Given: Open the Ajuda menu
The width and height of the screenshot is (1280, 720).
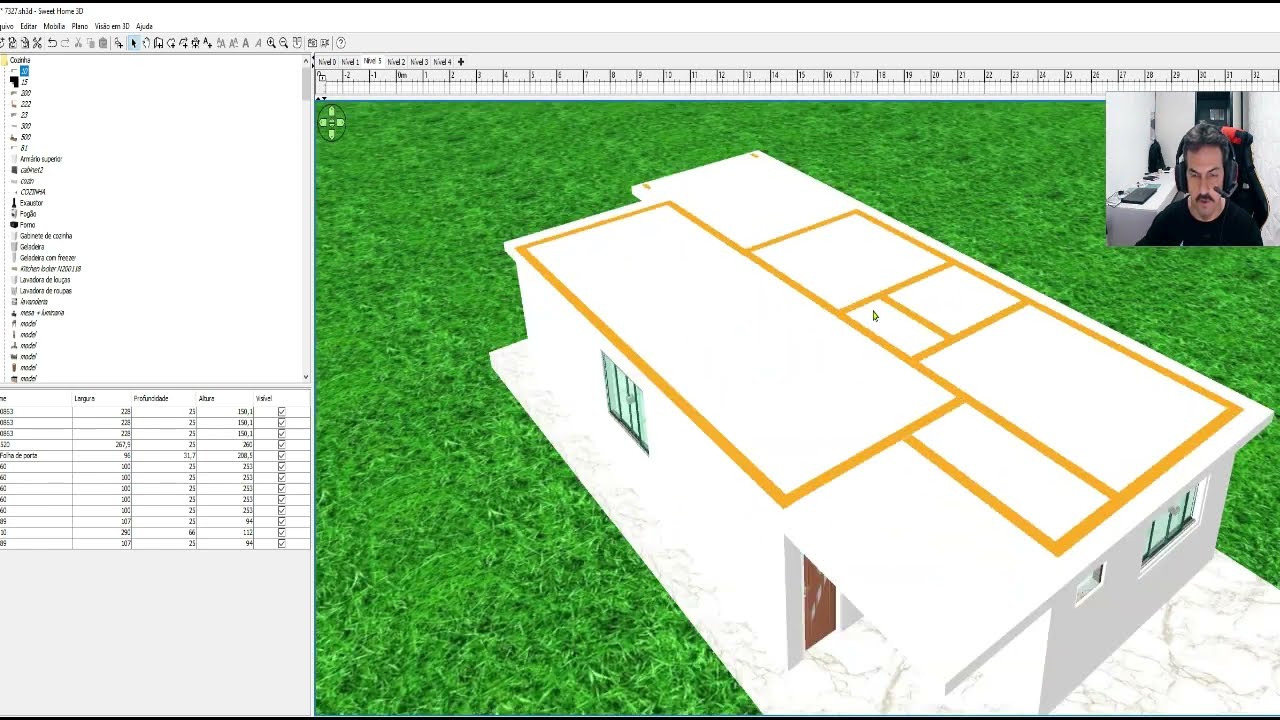Looking at the screenshot, I should point(144,26).
